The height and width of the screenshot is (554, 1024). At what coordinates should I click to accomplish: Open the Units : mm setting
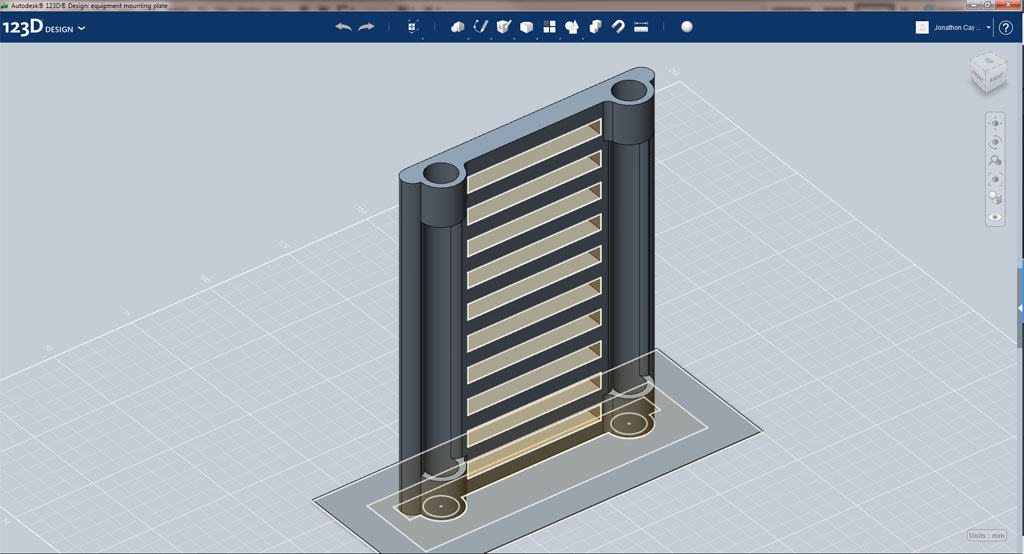pyautogui.click(x=986, y=535)
